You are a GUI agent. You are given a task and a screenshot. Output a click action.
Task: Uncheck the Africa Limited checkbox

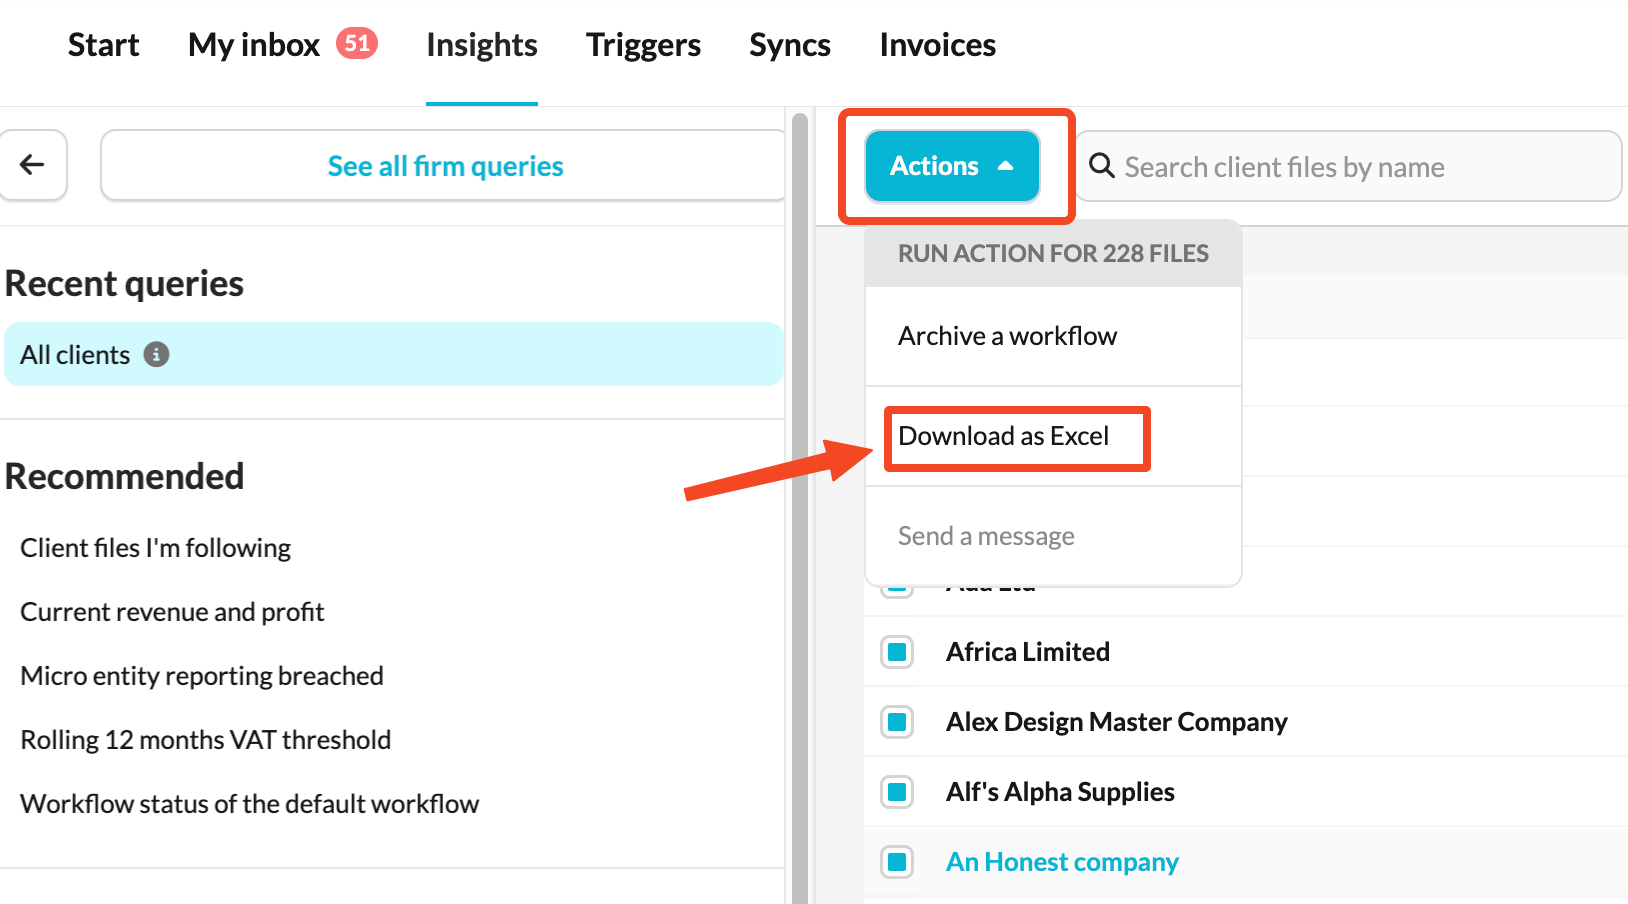point(897,652)
